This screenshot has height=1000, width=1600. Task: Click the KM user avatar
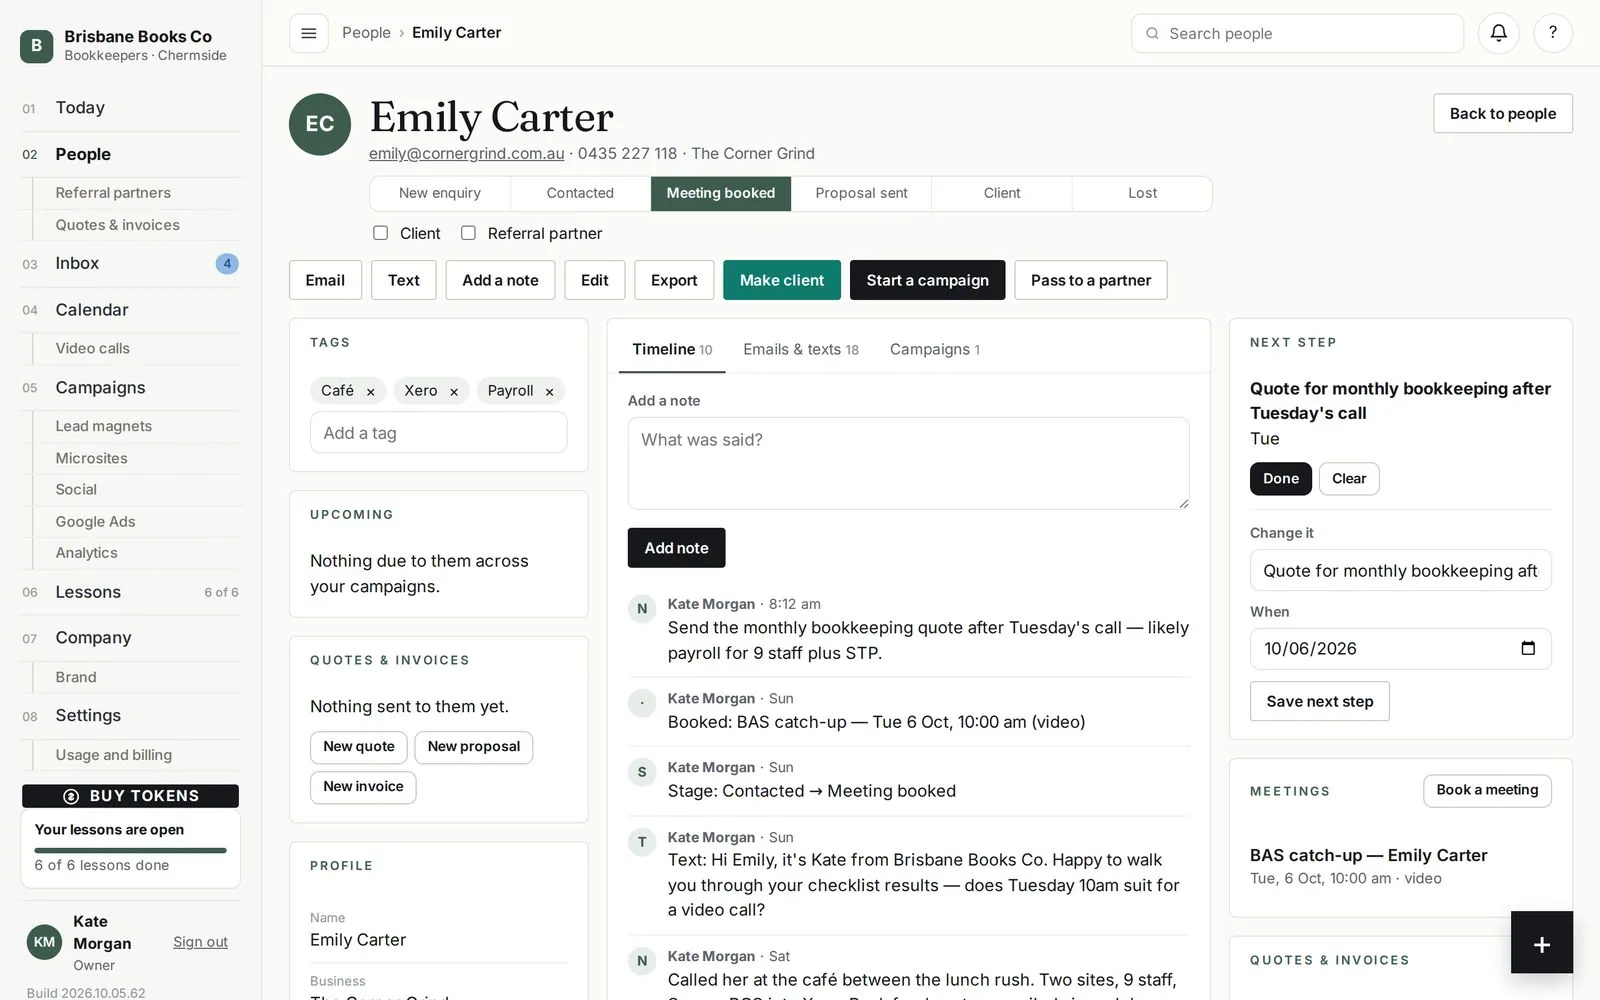pyautogui.click(x=44, y=942)
